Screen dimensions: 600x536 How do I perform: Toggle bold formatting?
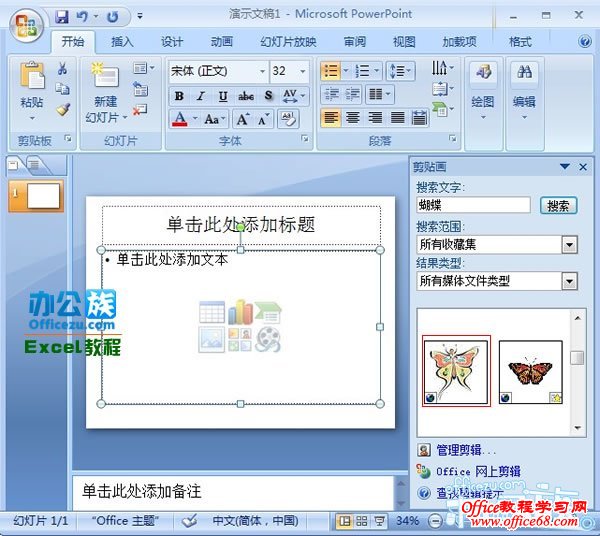click(179, 96)
